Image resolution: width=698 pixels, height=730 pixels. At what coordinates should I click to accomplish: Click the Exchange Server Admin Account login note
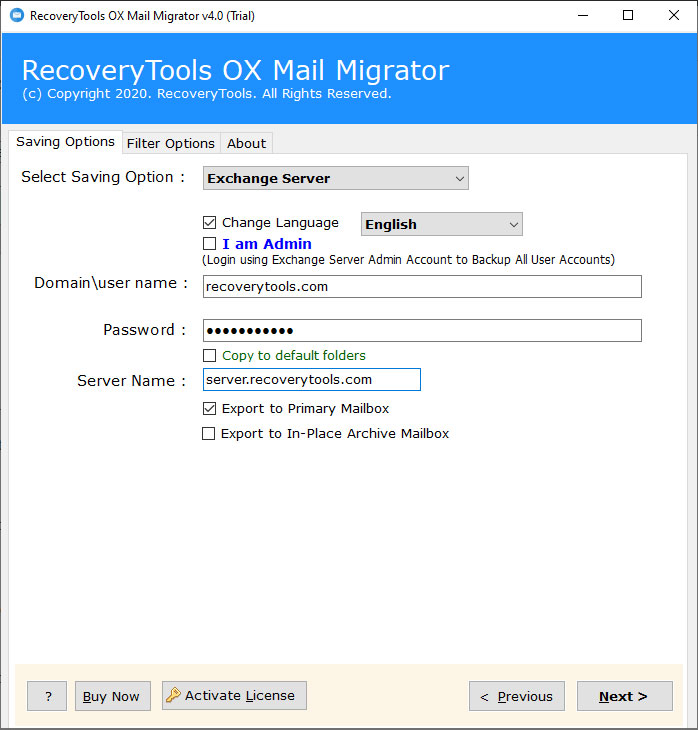(x=408, y=260)
